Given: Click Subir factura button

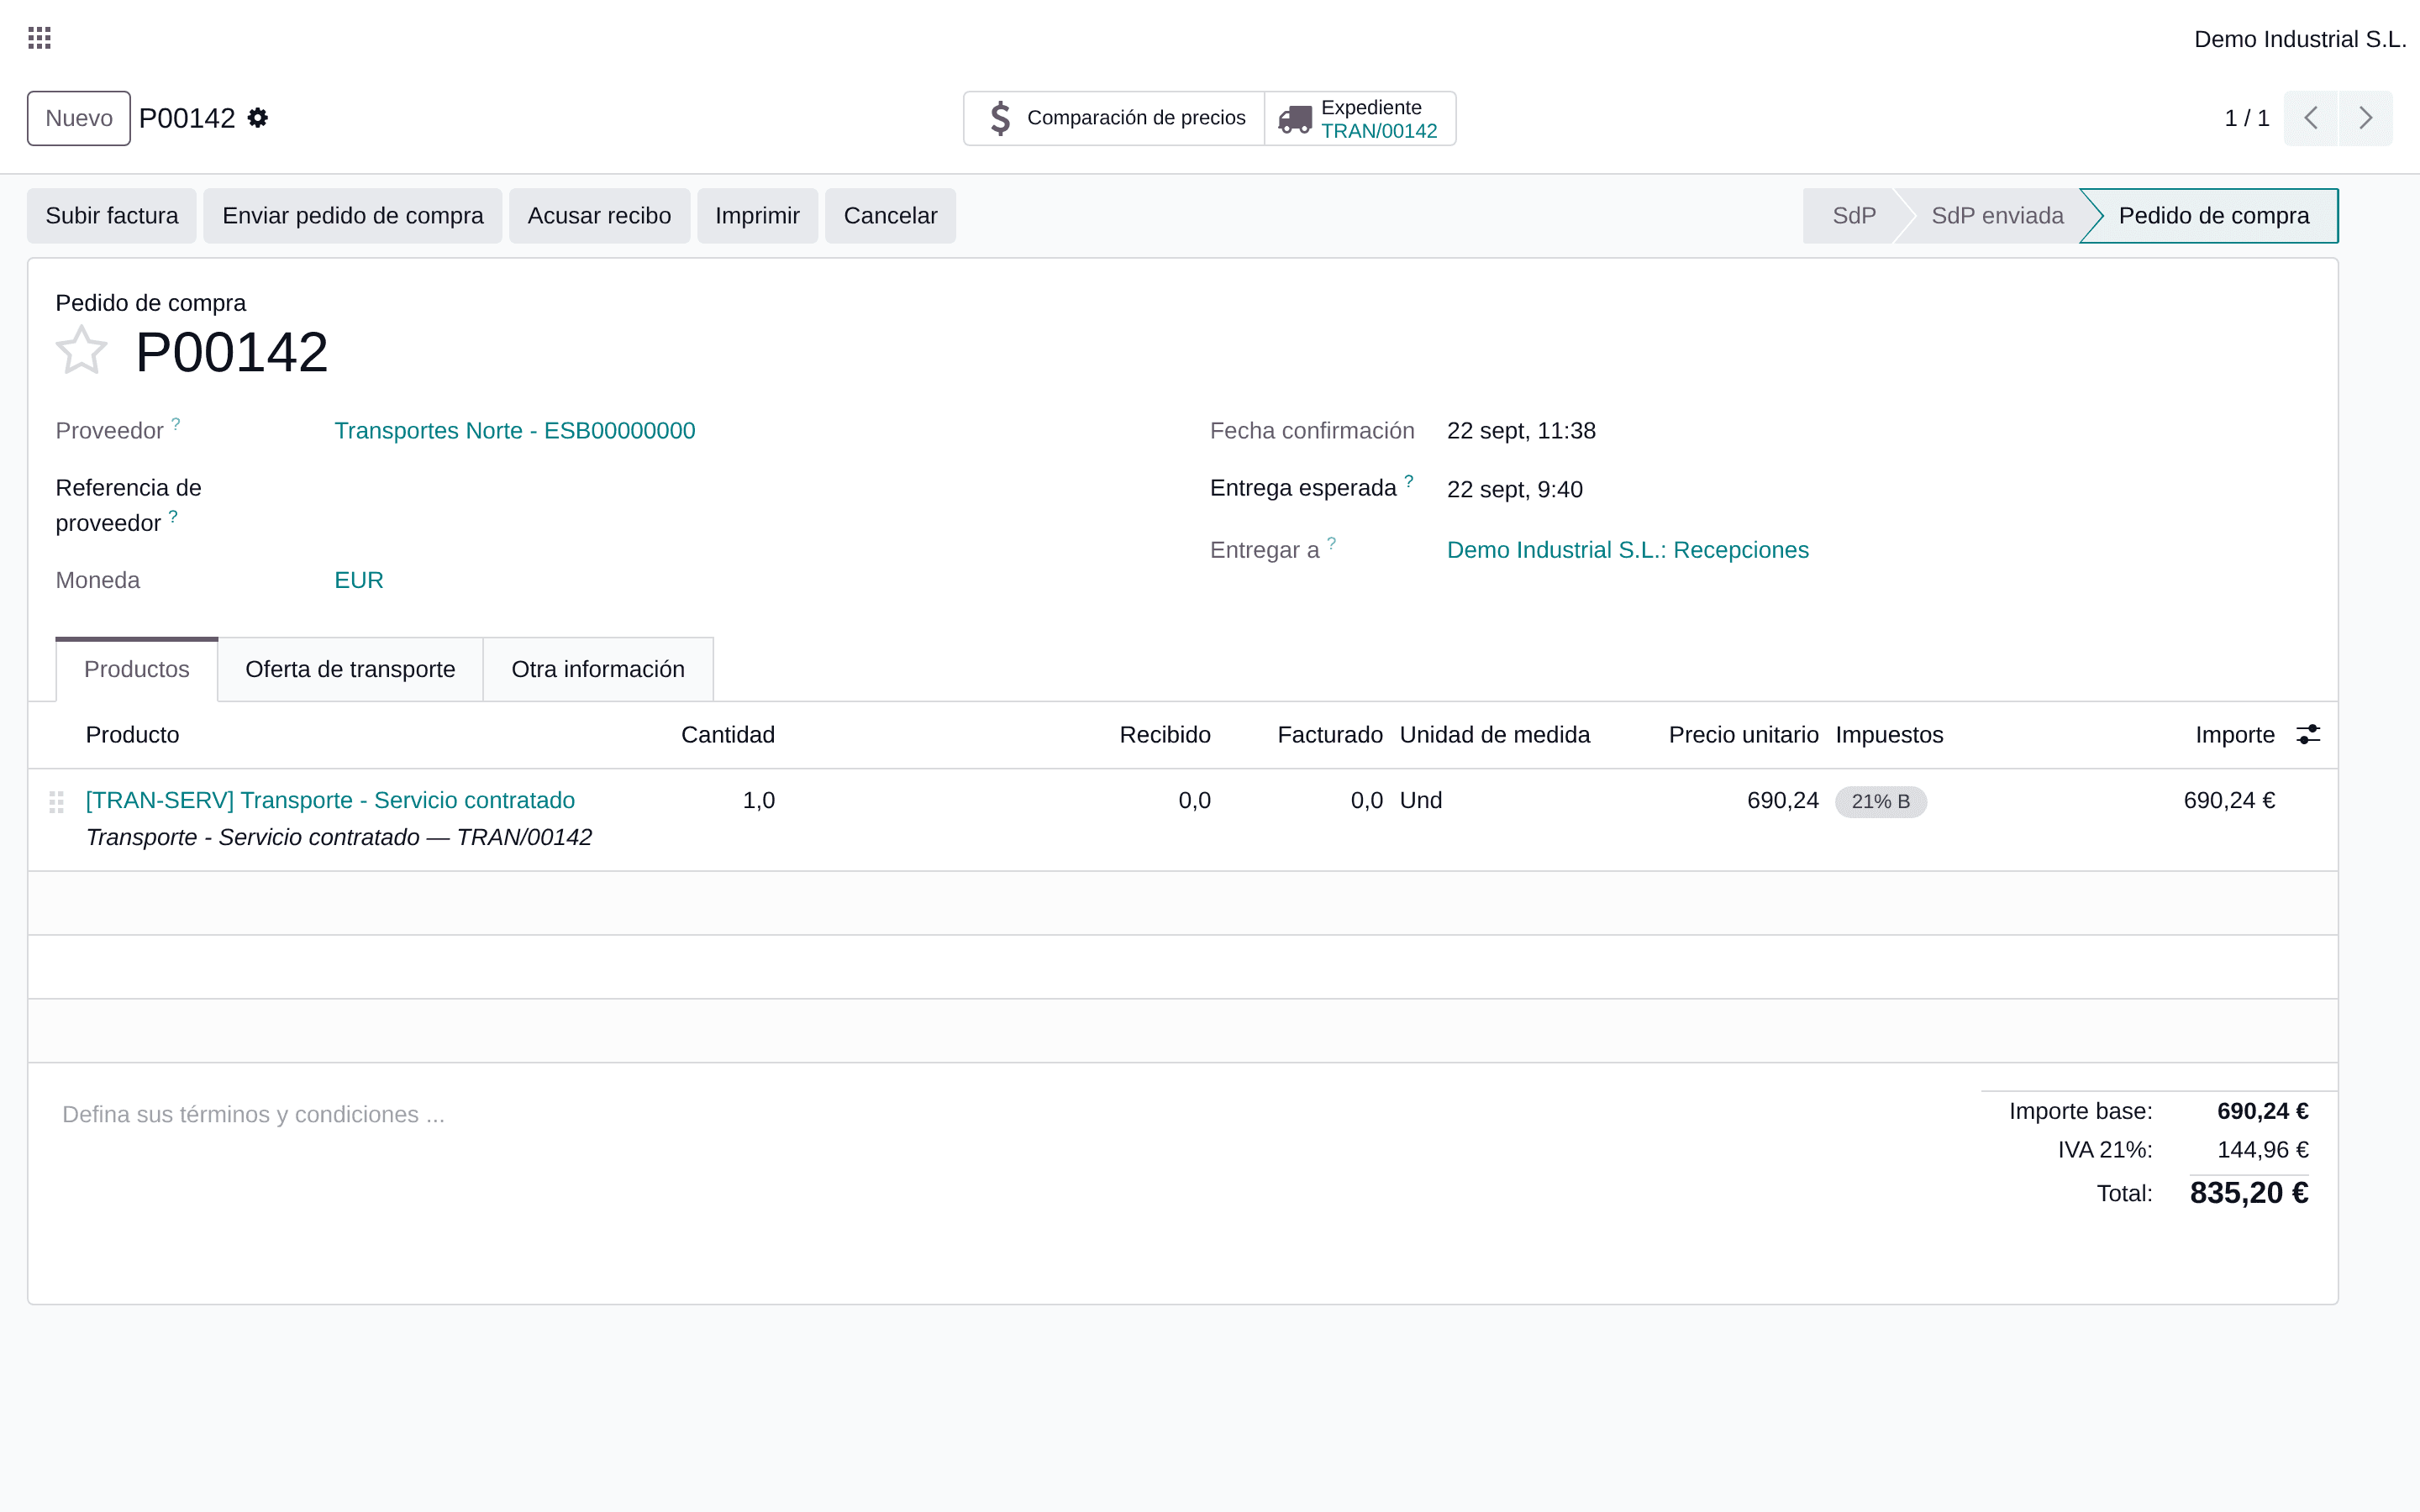Looking at the screenshot, I should pos(112,216).
